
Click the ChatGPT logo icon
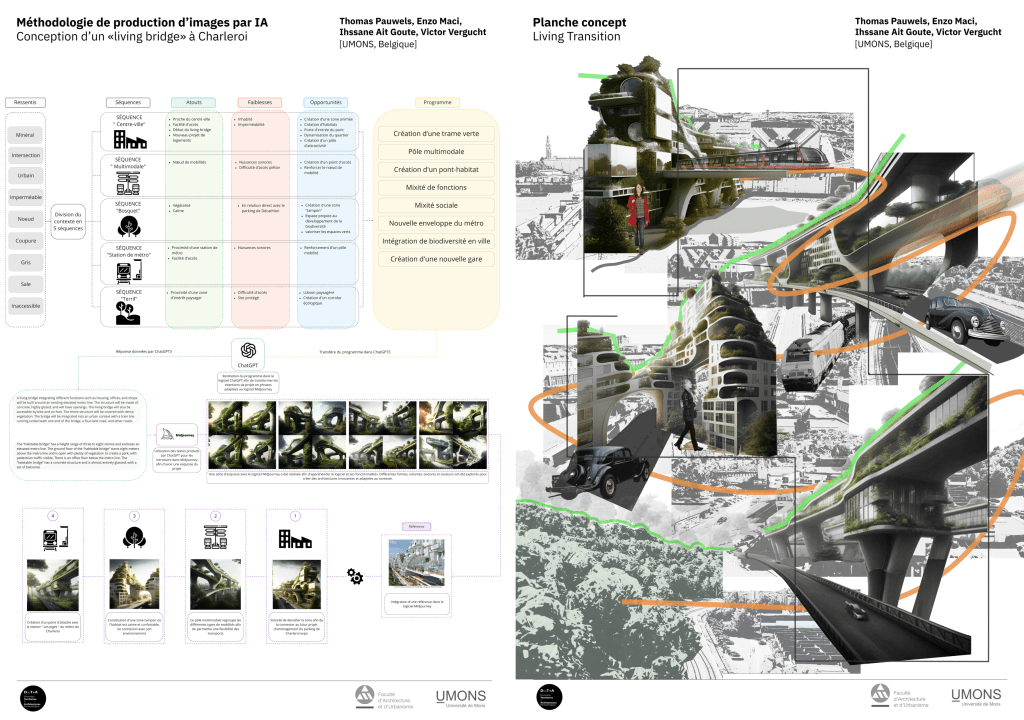click(x=249, y=349)
